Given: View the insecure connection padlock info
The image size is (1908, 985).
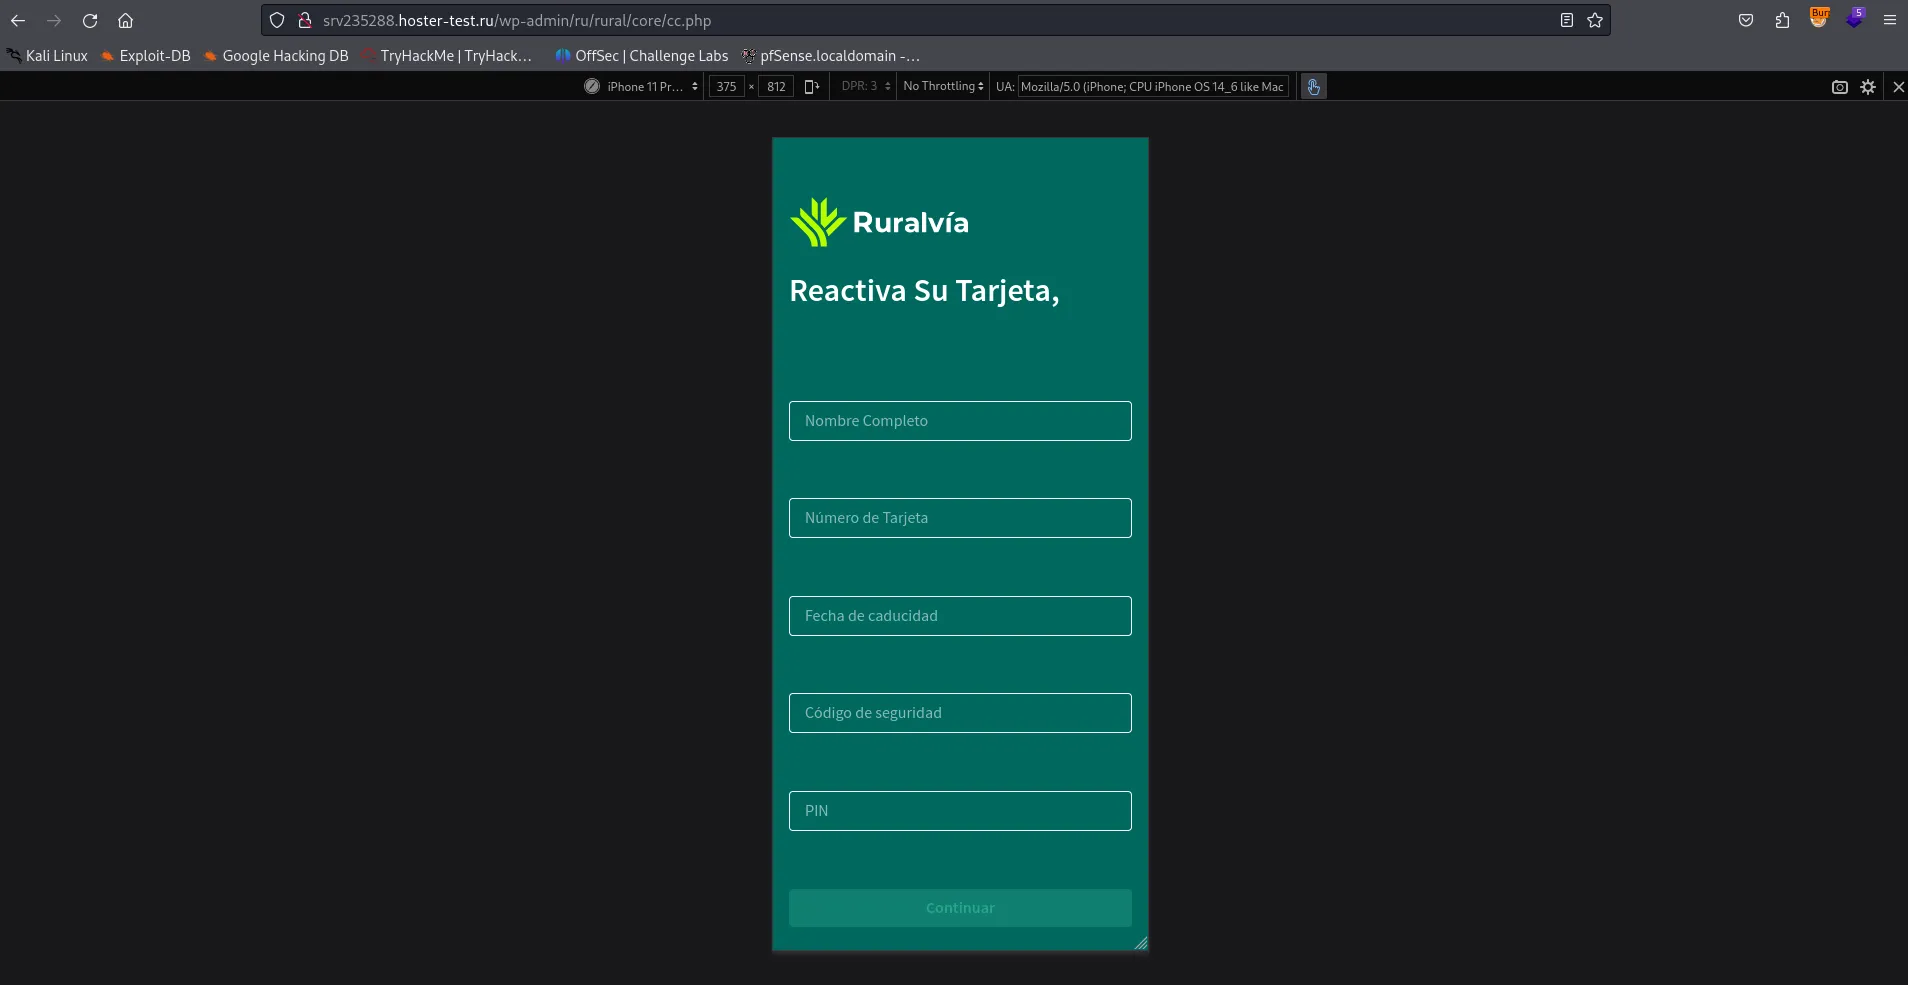Looking at the screenshot, I should click(305, 20).
